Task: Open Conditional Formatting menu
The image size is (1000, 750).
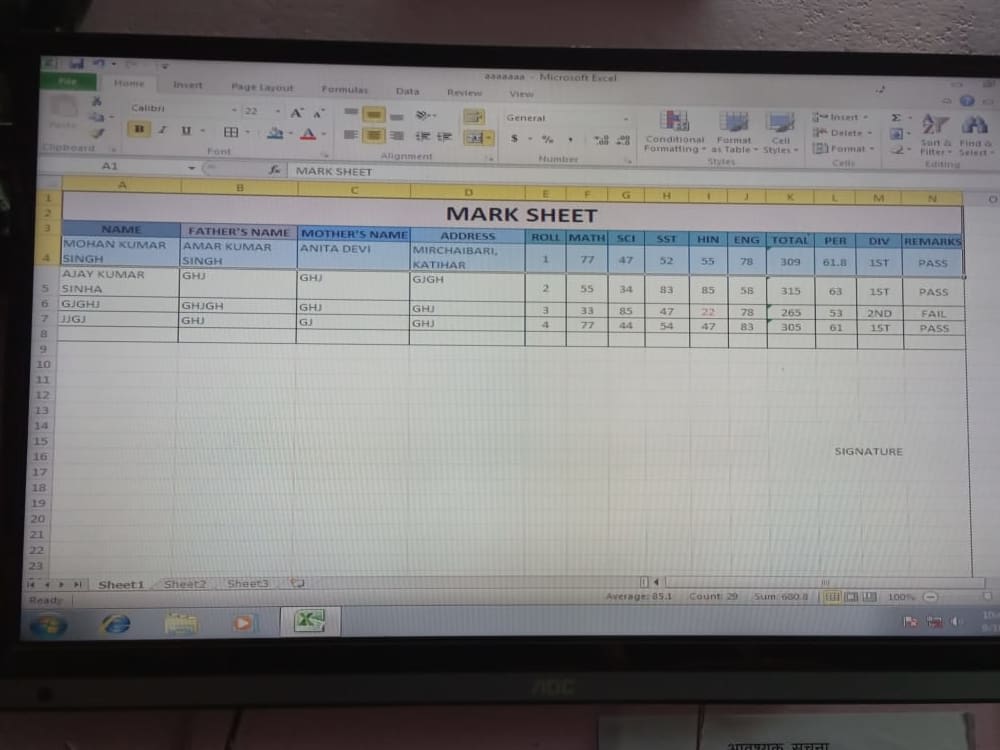Action: click(x=674, y=132)
